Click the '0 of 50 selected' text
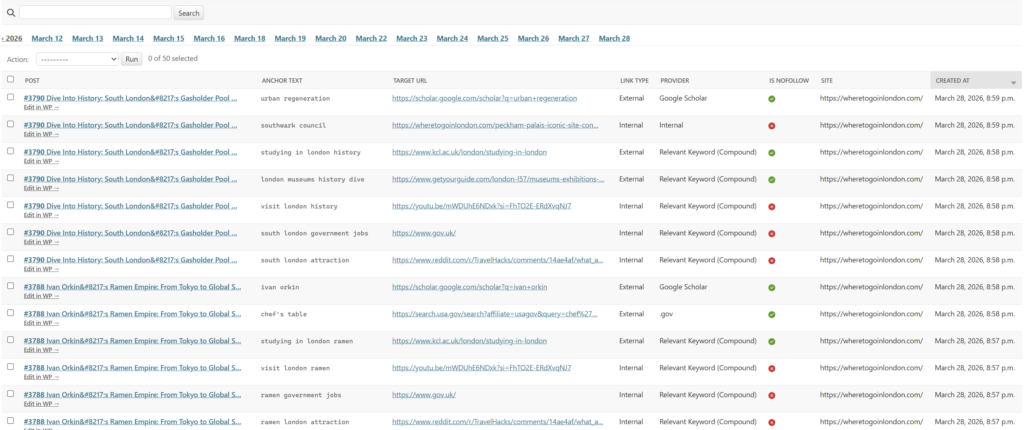Screen dimensions: 1024x430 tap(172, 59)
